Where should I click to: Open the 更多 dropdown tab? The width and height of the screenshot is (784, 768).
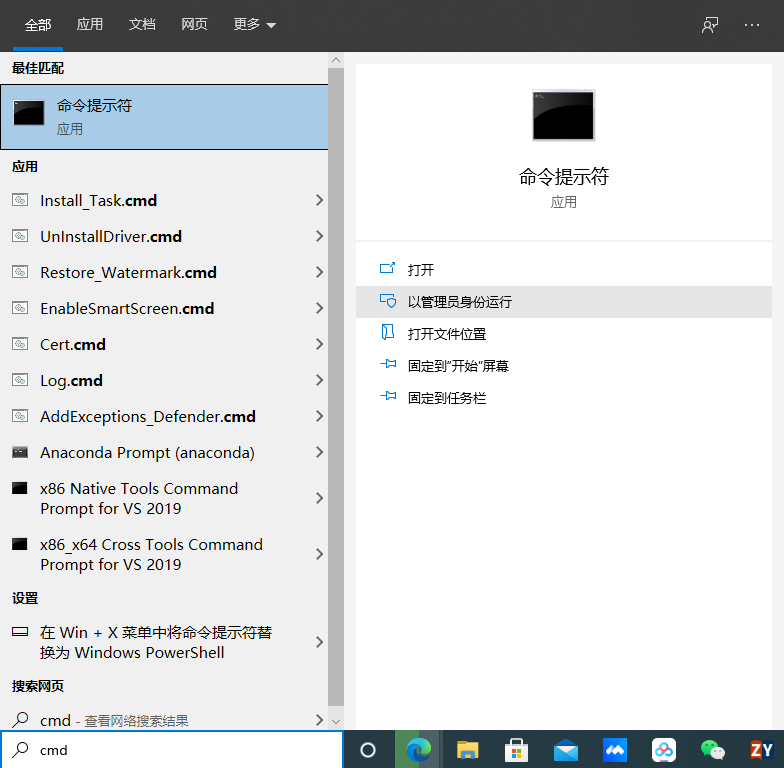[x=254, y=24]
